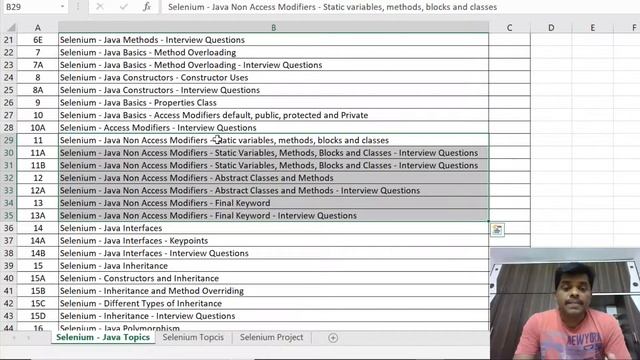Click cell 'Static variables, methods, blocks and classes' row 29
This screenshot has height=360, width=640.
(x=273, y=140)
